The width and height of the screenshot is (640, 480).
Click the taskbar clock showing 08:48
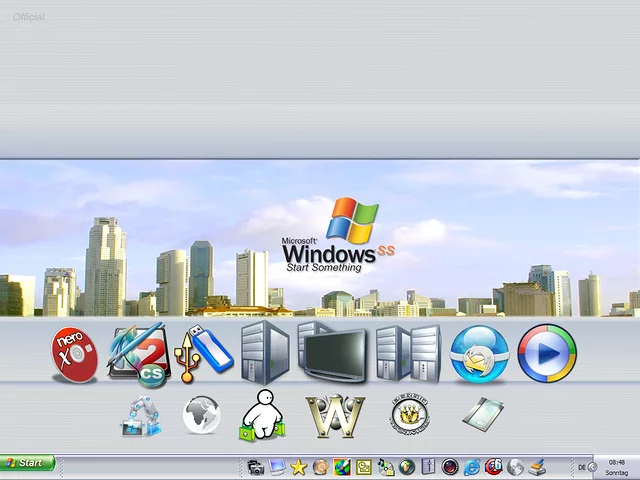pos(616,467)
